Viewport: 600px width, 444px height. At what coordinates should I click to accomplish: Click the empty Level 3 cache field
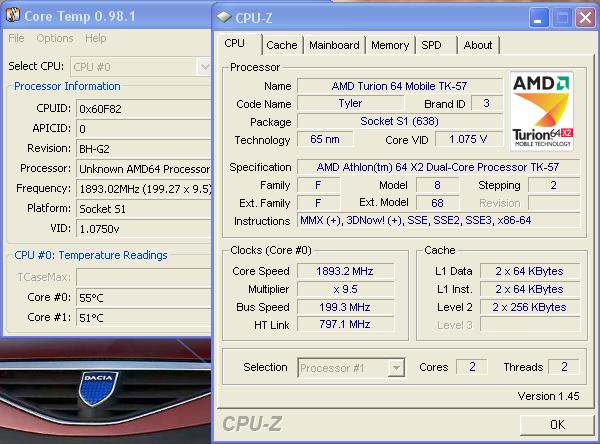(x=530, y=325)
